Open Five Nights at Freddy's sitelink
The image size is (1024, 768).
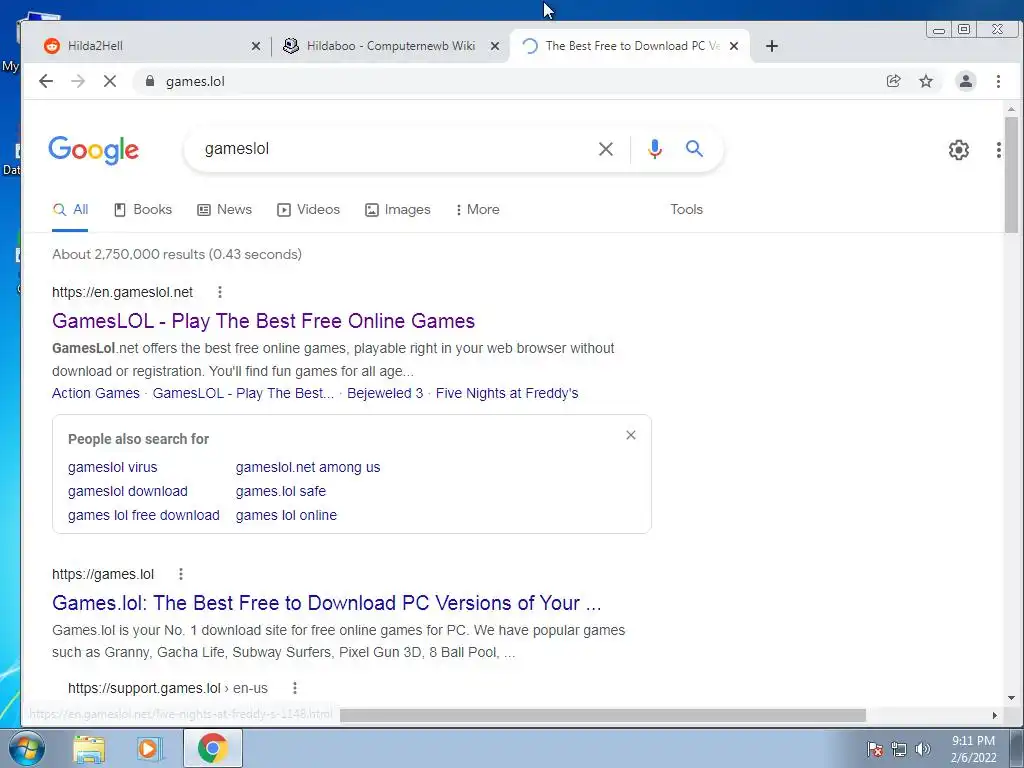click(x=507, y=393)
